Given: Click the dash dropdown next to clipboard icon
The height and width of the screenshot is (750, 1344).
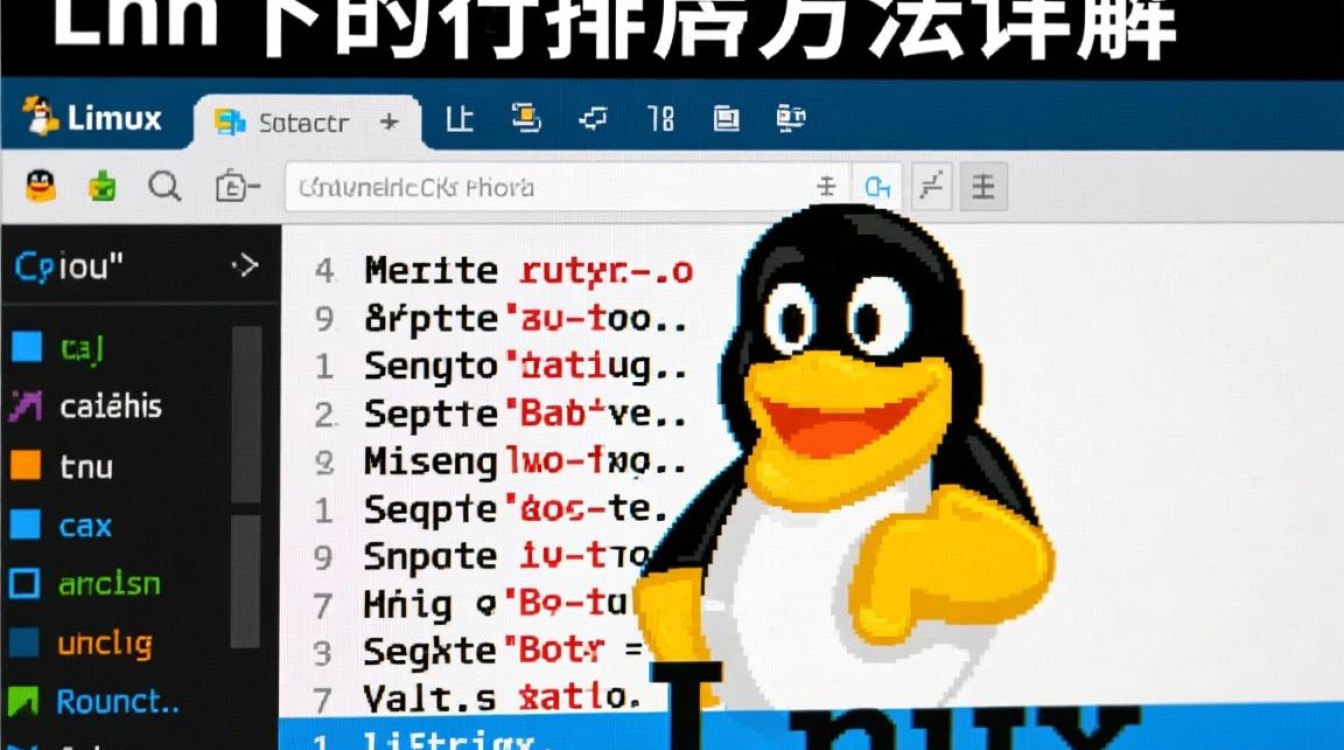Looking at the screenshot, I should (x=252, y=186).
